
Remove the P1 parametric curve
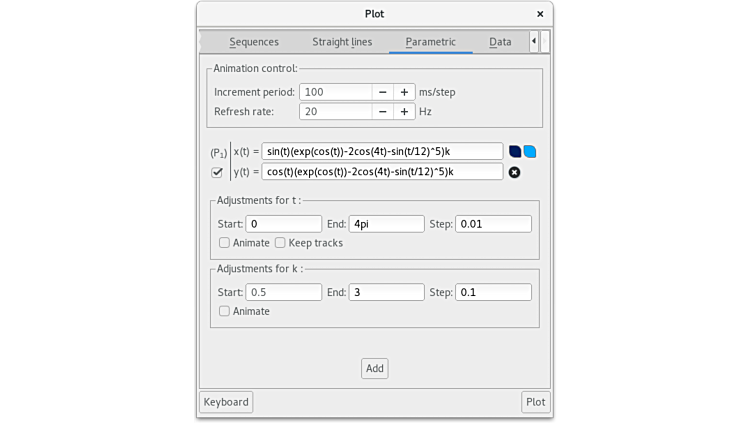coord(514,172)
